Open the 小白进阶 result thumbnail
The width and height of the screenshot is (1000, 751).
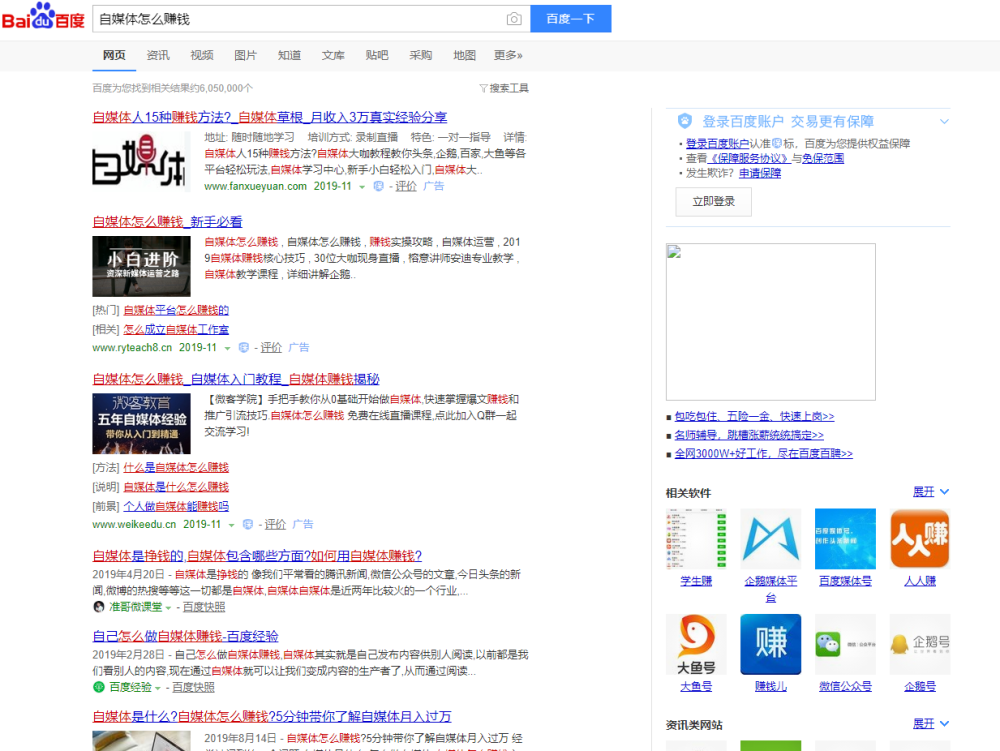(x=141, y=266)
